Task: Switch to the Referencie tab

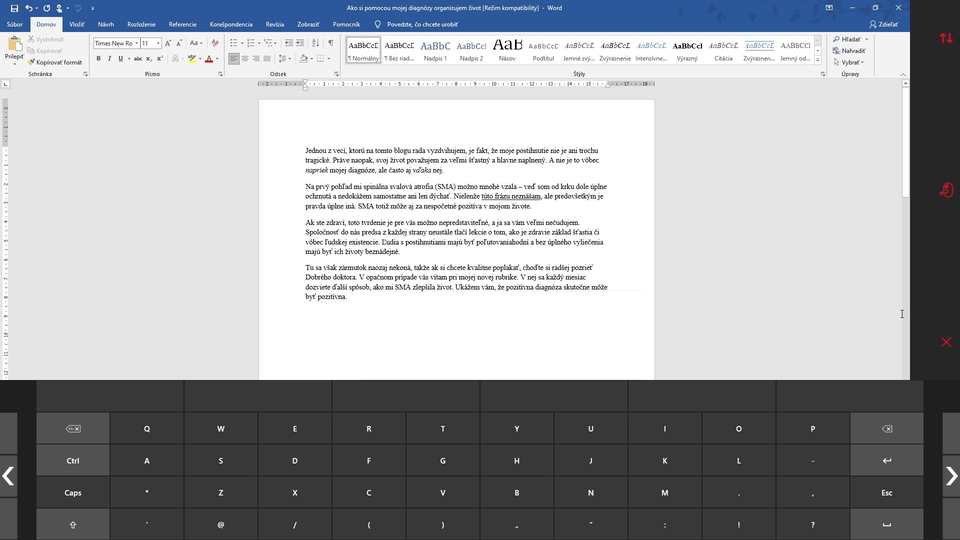Action: coord(182,24)
